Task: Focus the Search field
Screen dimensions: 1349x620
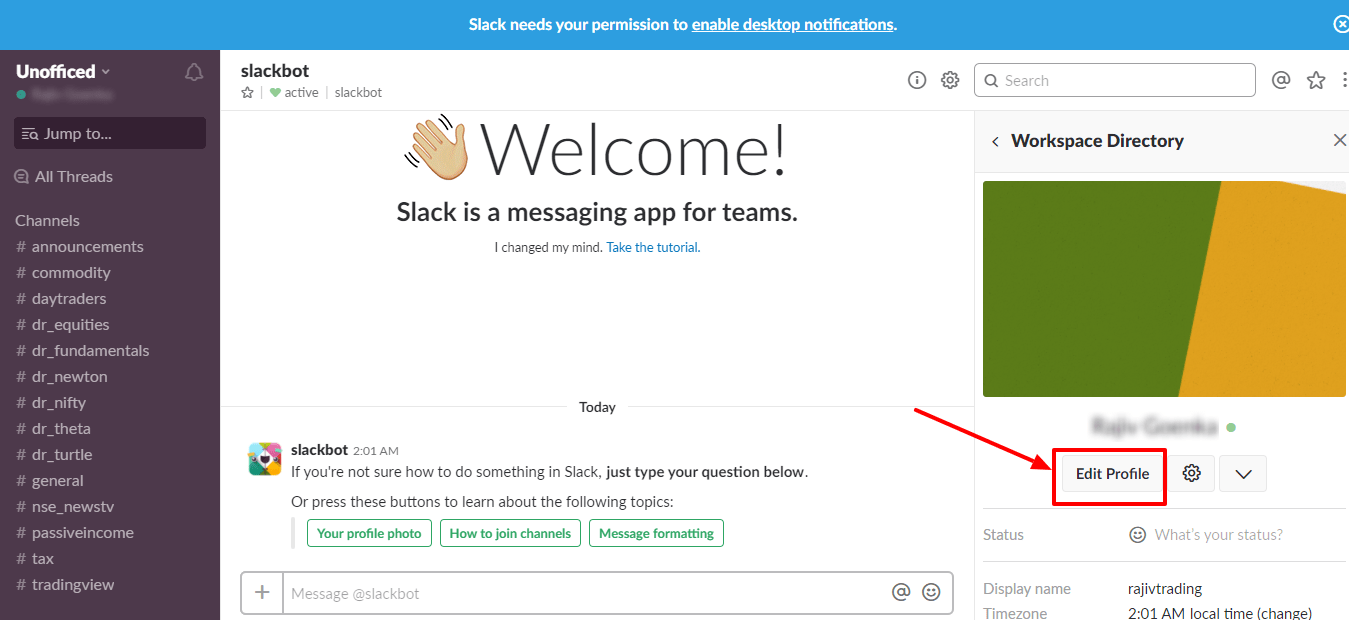Action: pyautogui.click(x=1114, y=80)
